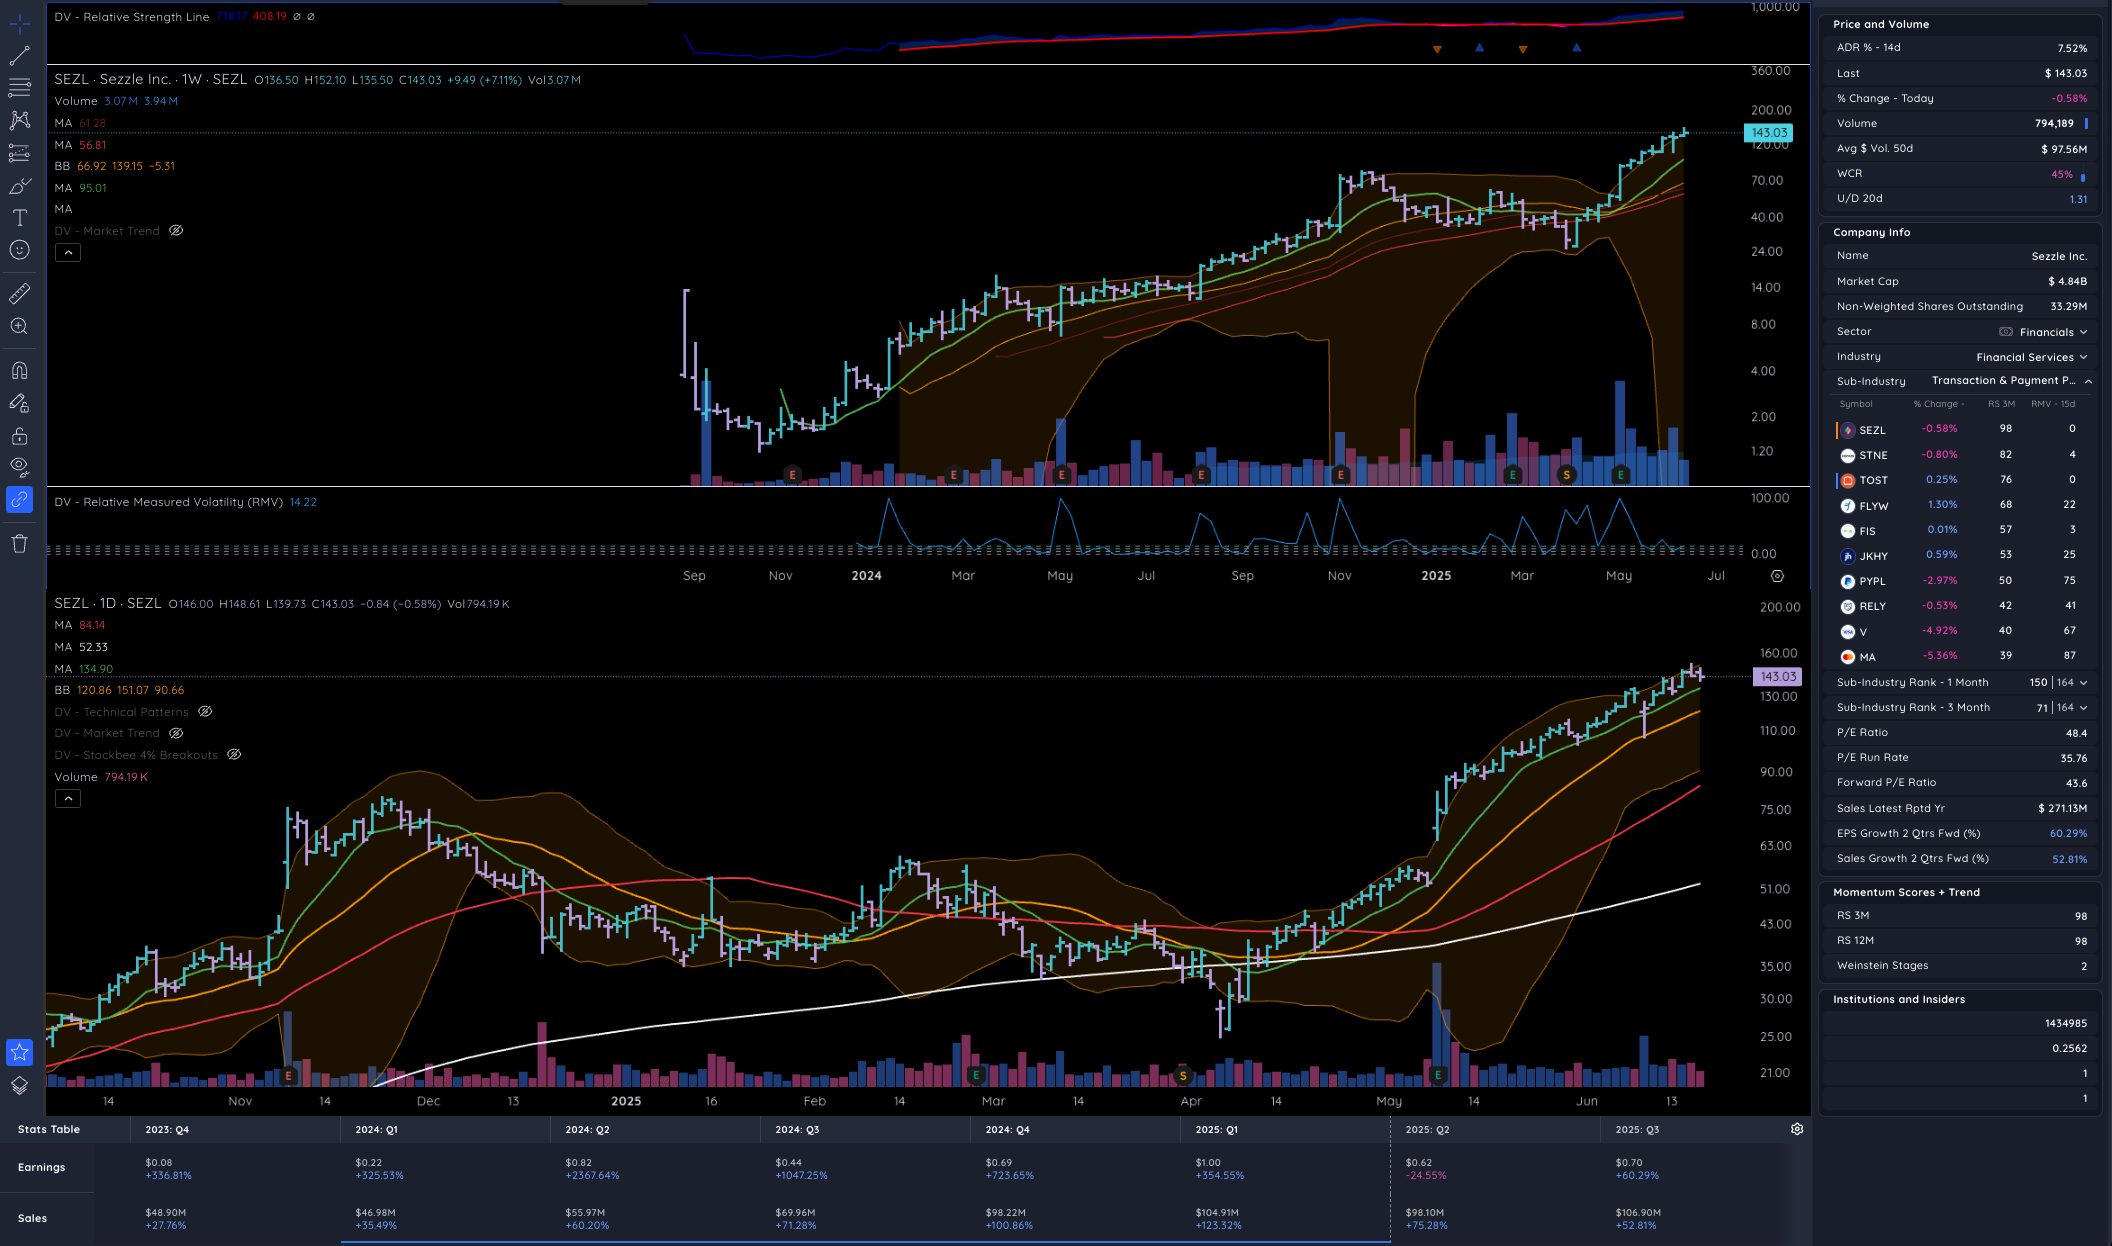The image size is (2112, 1246).
Task: Toggle visibility of weekly DV - Market Trend
Action: (x=176, y=231)
